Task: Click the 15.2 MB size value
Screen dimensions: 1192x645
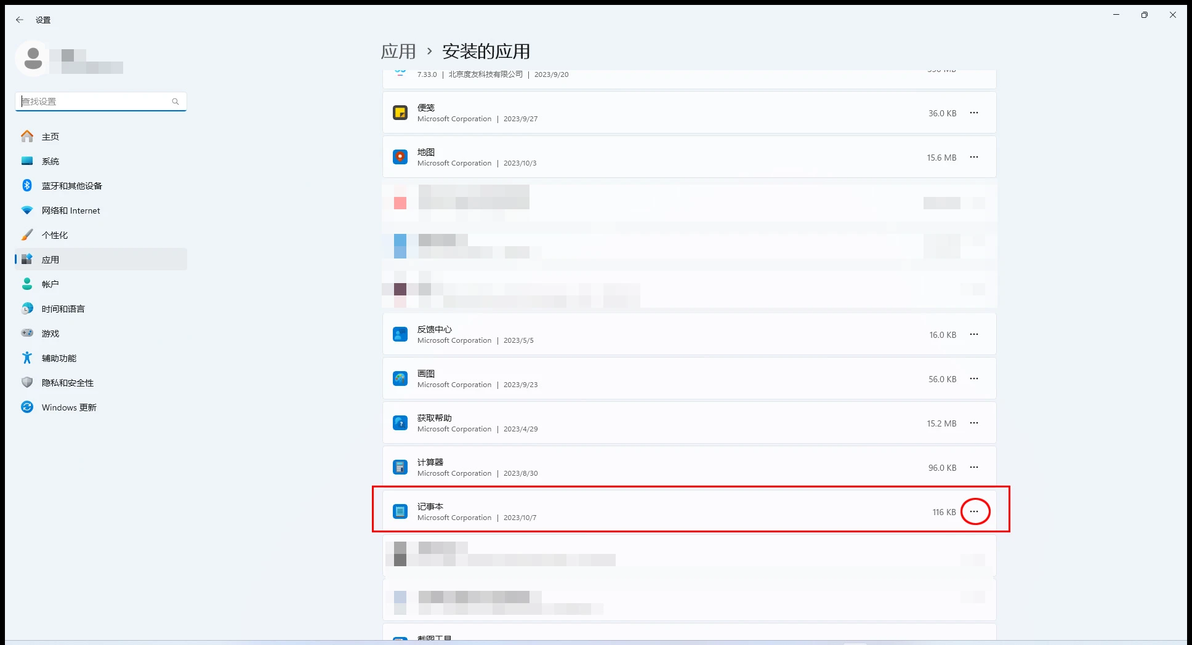Action: point(941,424)
